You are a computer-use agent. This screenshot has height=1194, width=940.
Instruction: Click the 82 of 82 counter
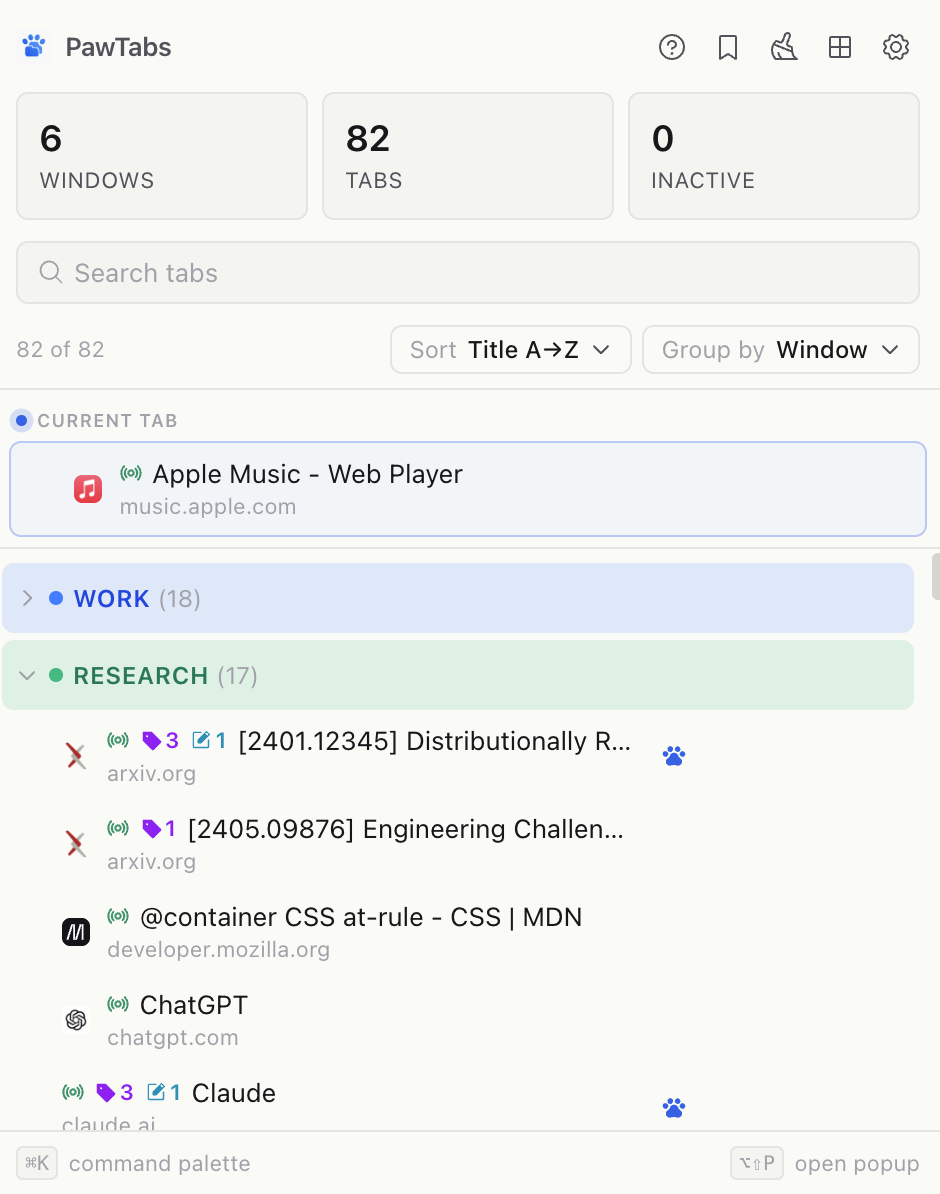pos(60,350)
